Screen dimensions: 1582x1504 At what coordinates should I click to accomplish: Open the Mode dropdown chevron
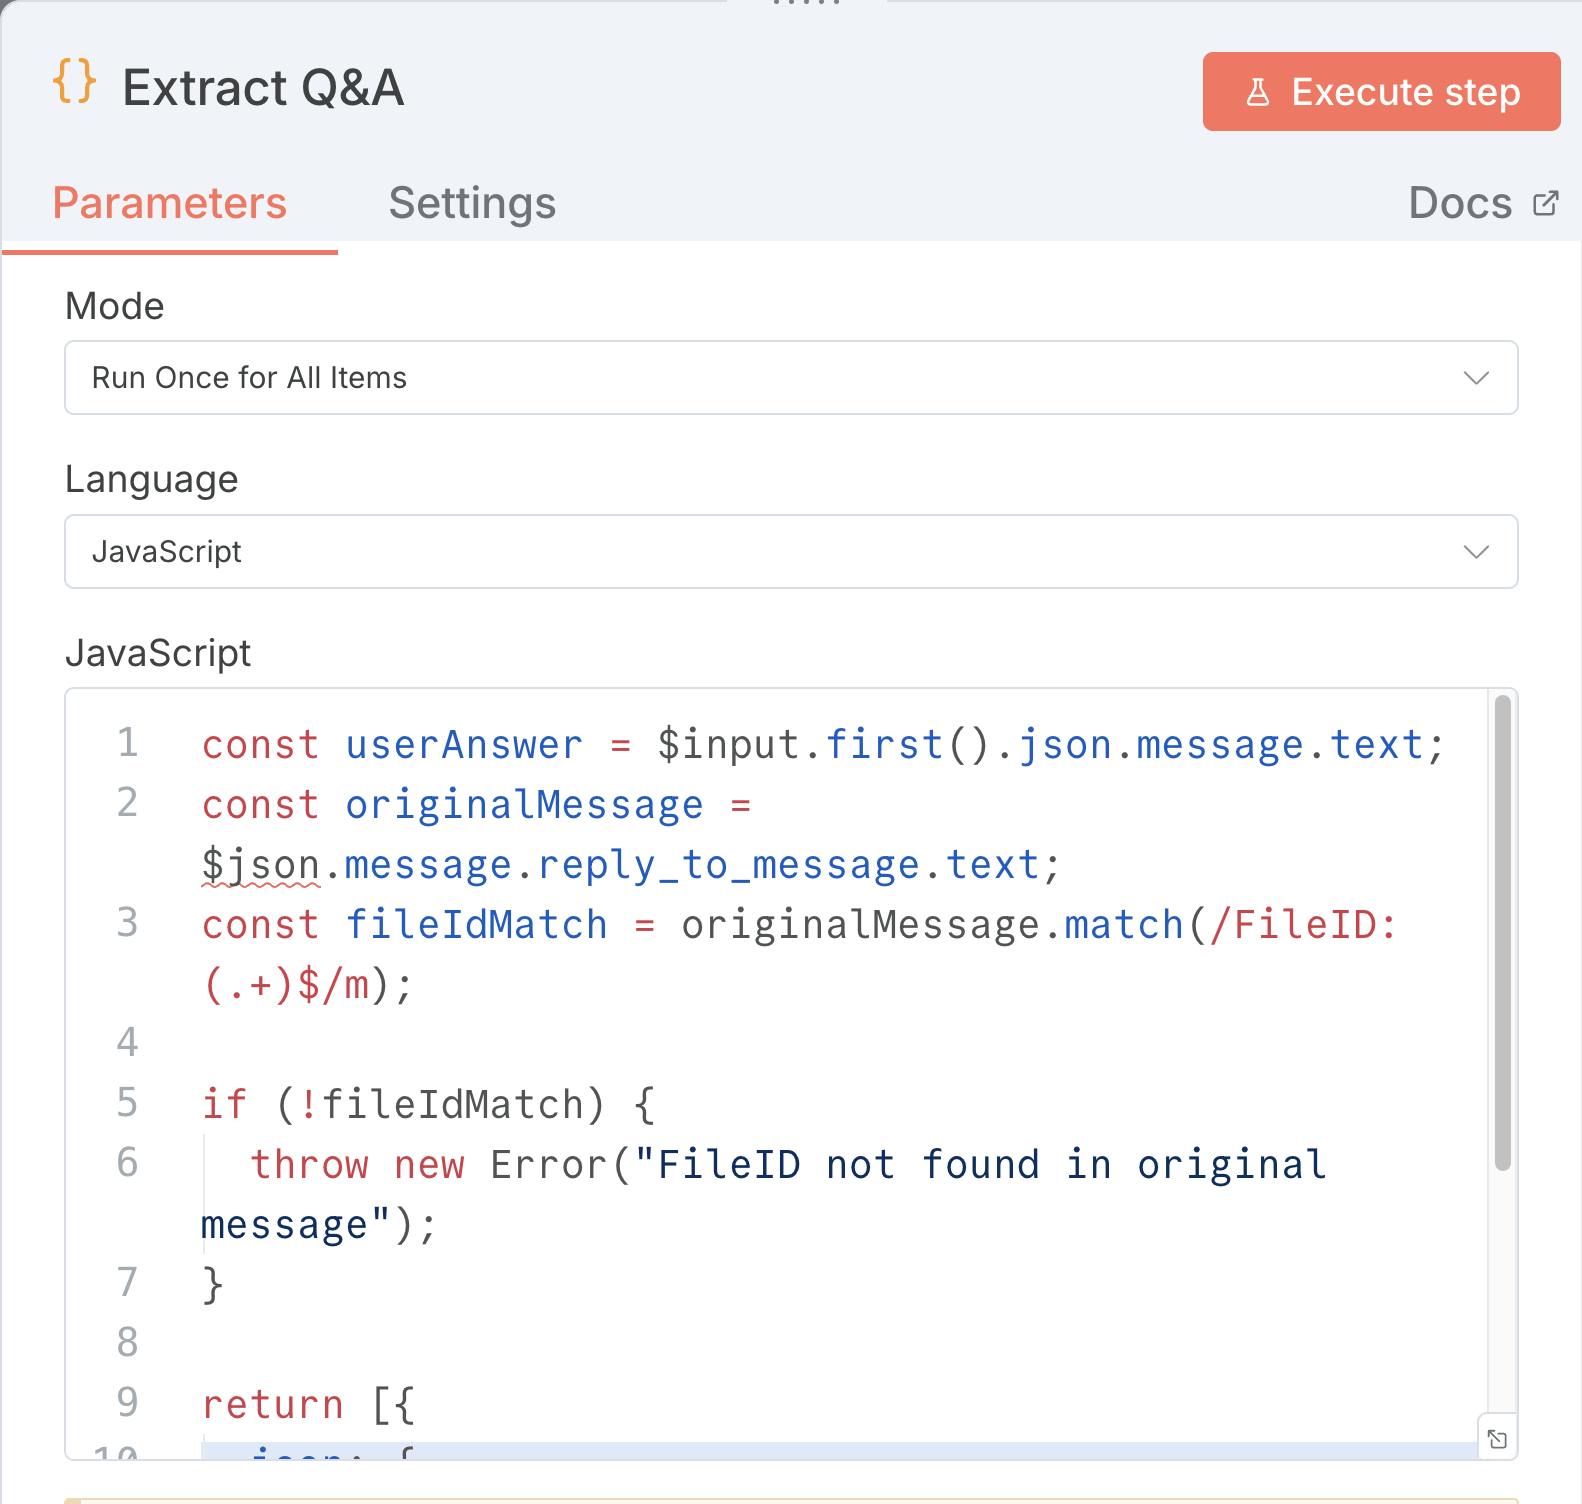click(x=1476, y=378)
